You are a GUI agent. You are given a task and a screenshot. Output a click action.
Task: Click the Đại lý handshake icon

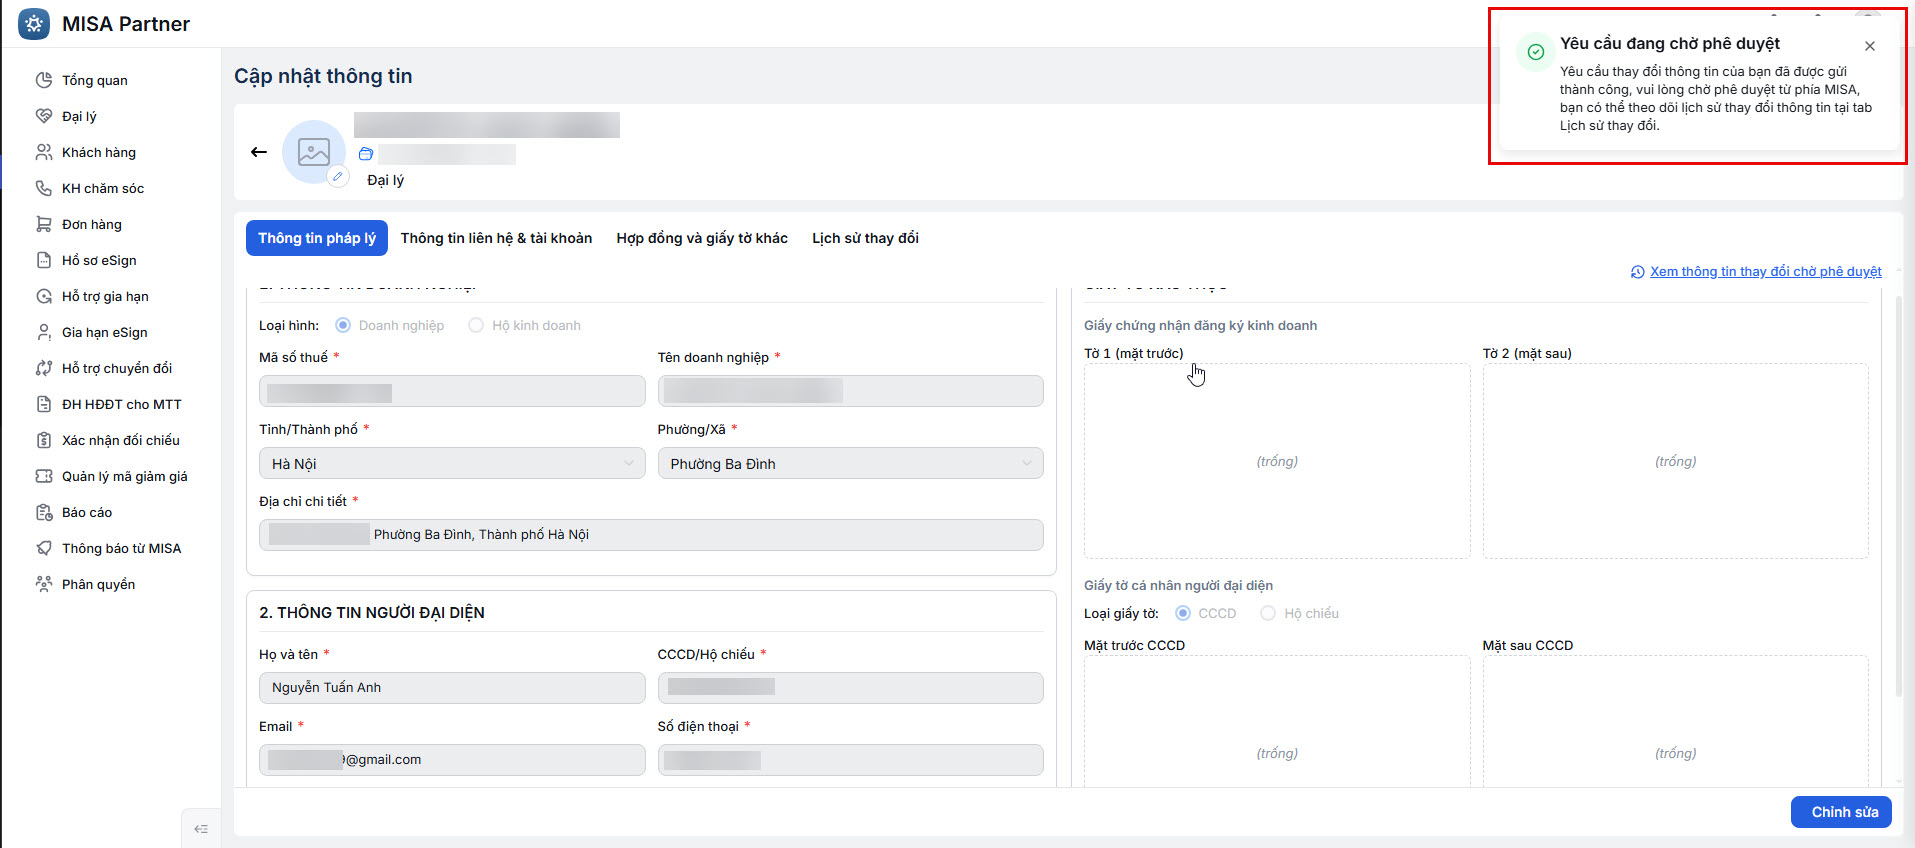44,116
